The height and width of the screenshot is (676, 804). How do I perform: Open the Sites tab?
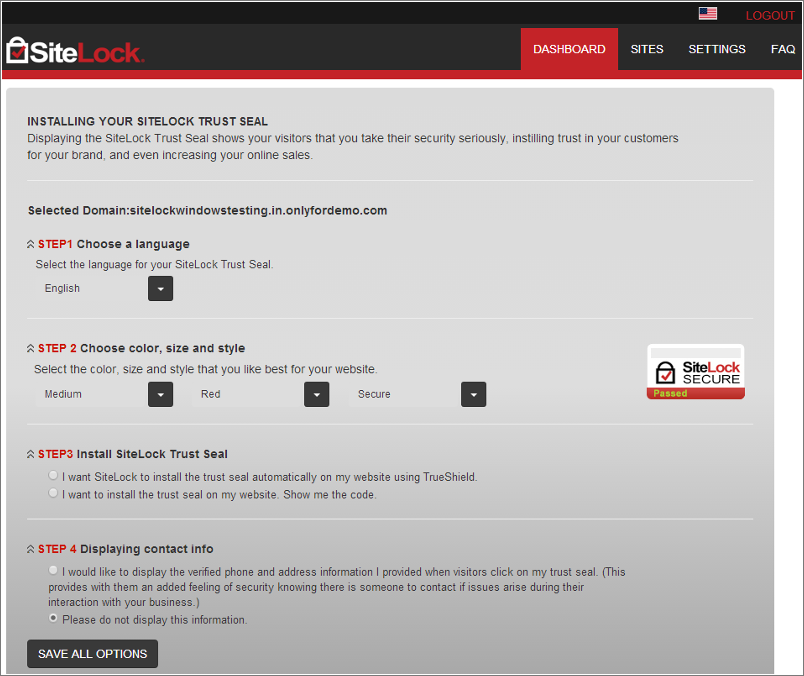(647, 49)
